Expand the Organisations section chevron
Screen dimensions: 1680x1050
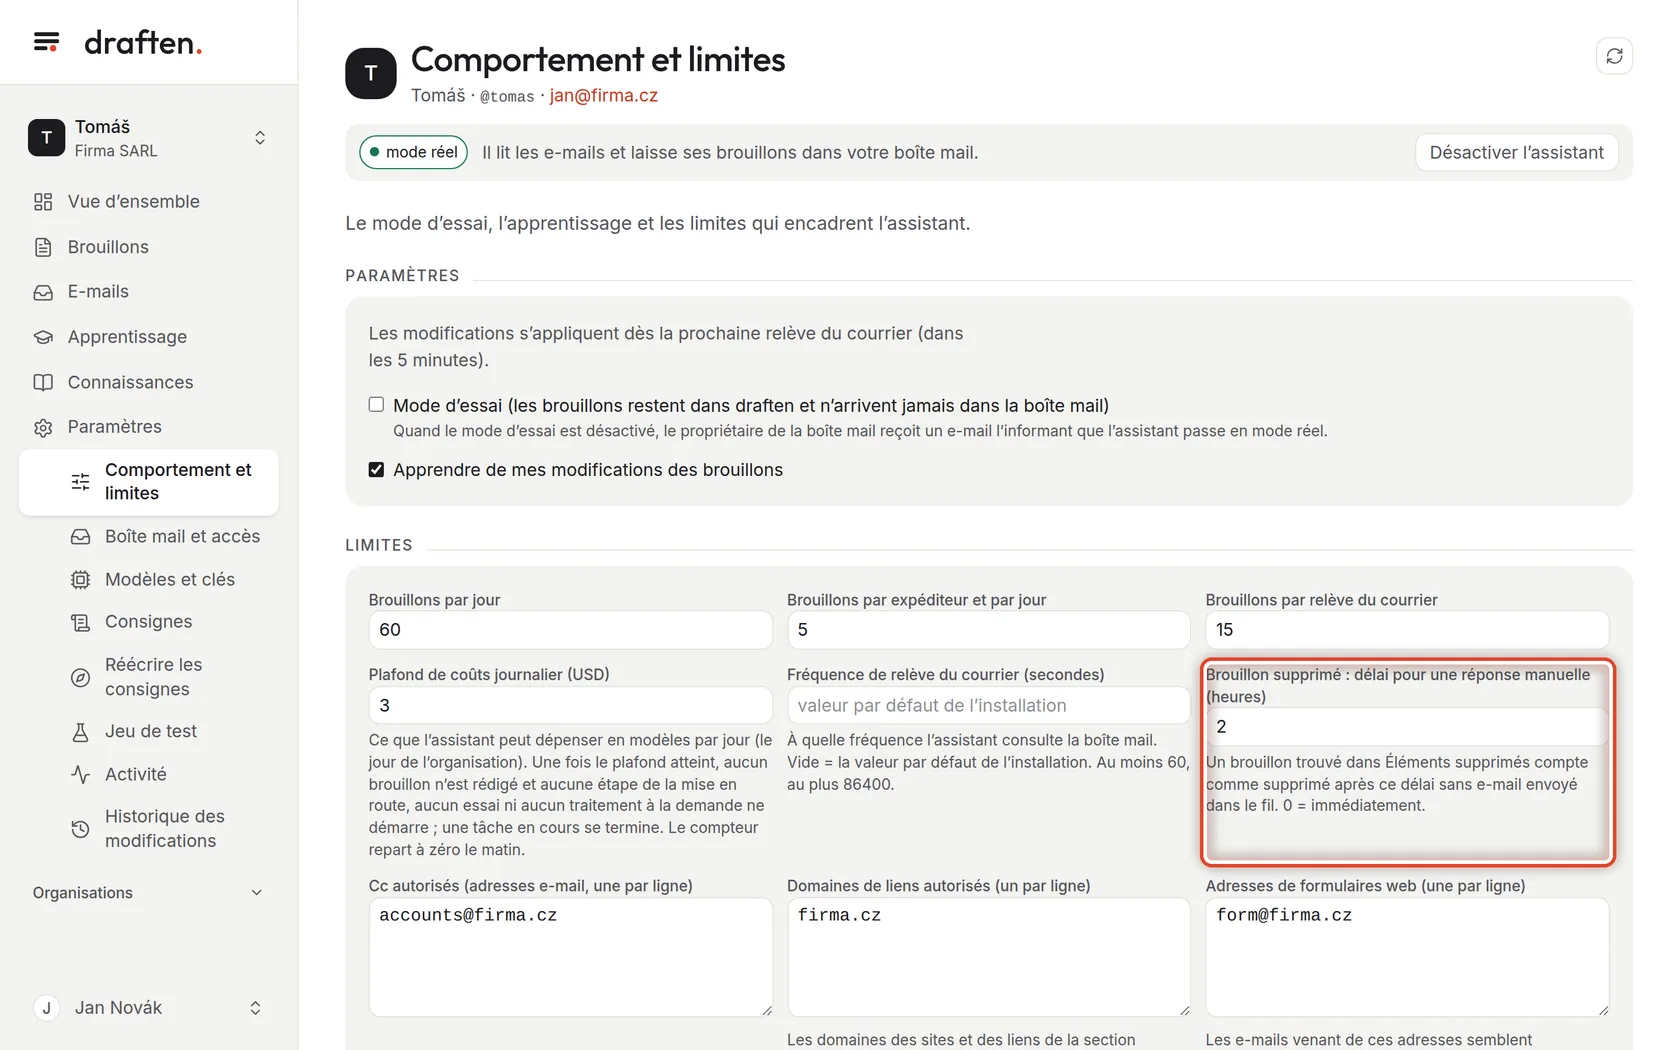pos(256,893)
